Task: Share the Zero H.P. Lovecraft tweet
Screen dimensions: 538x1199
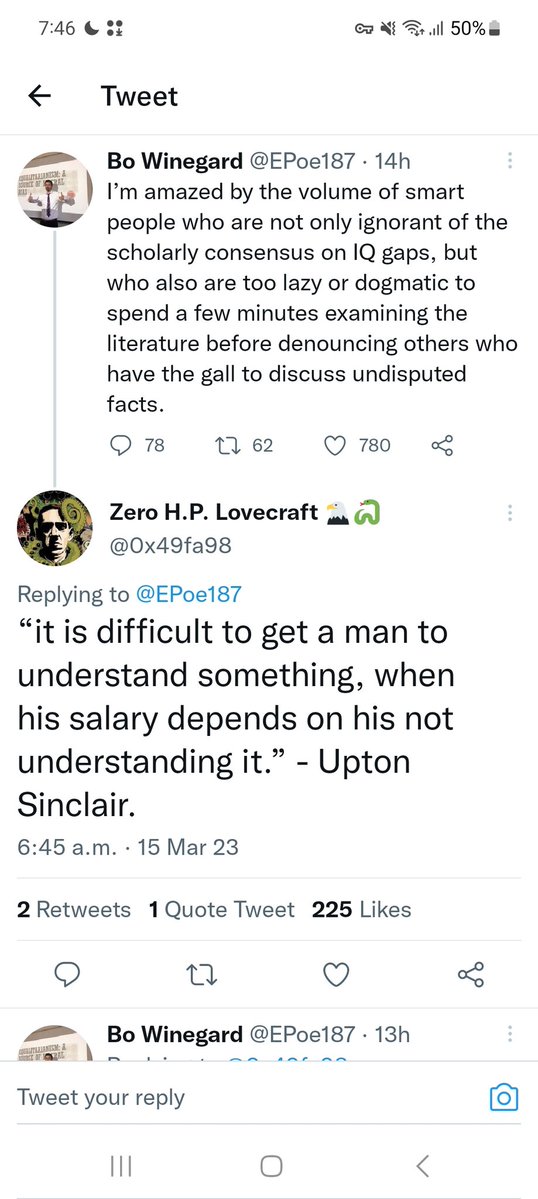Action: click(470, 973)
